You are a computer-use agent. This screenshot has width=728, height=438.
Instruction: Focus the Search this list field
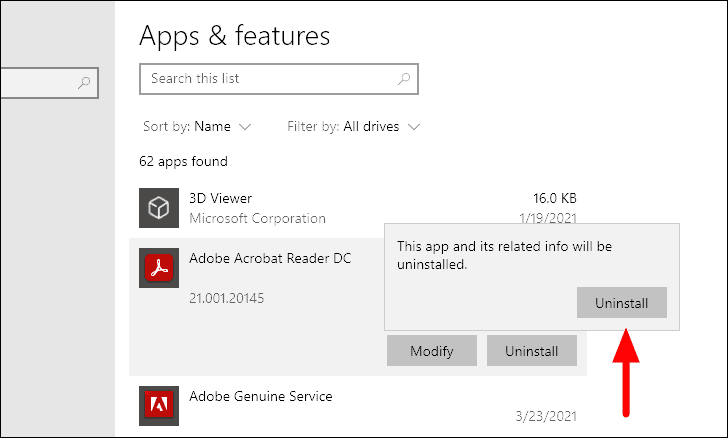pos(279,79)
